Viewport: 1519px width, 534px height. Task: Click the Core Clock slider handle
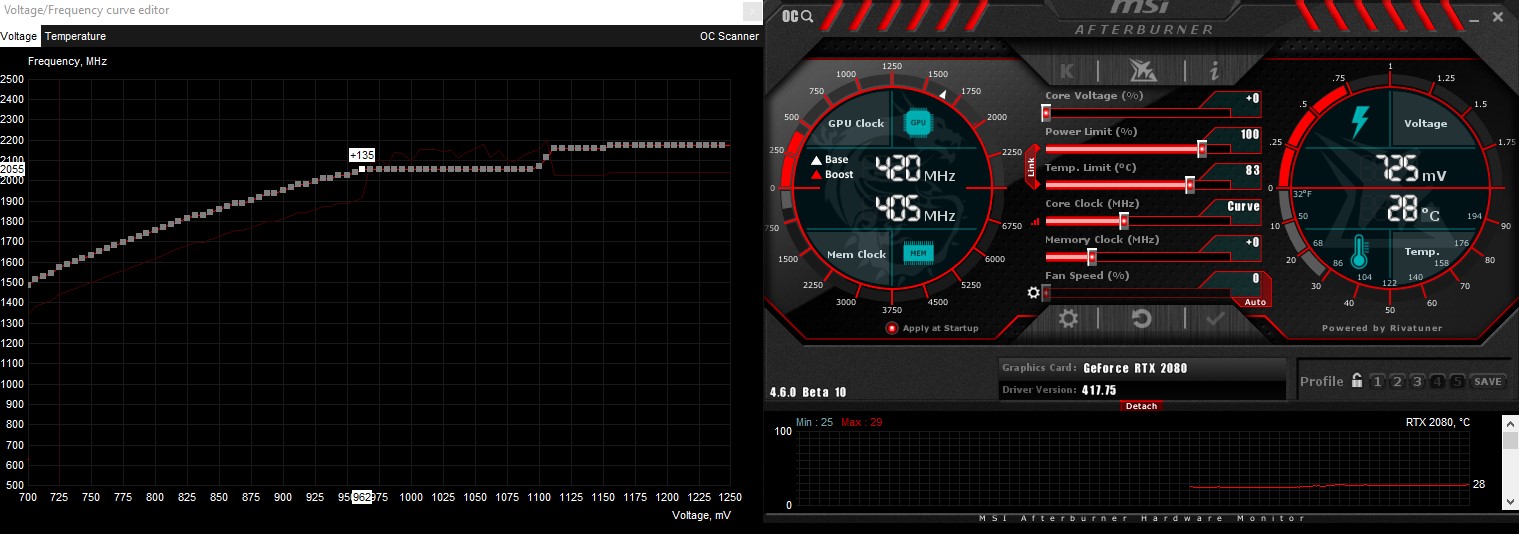[x=1124, y=221]
